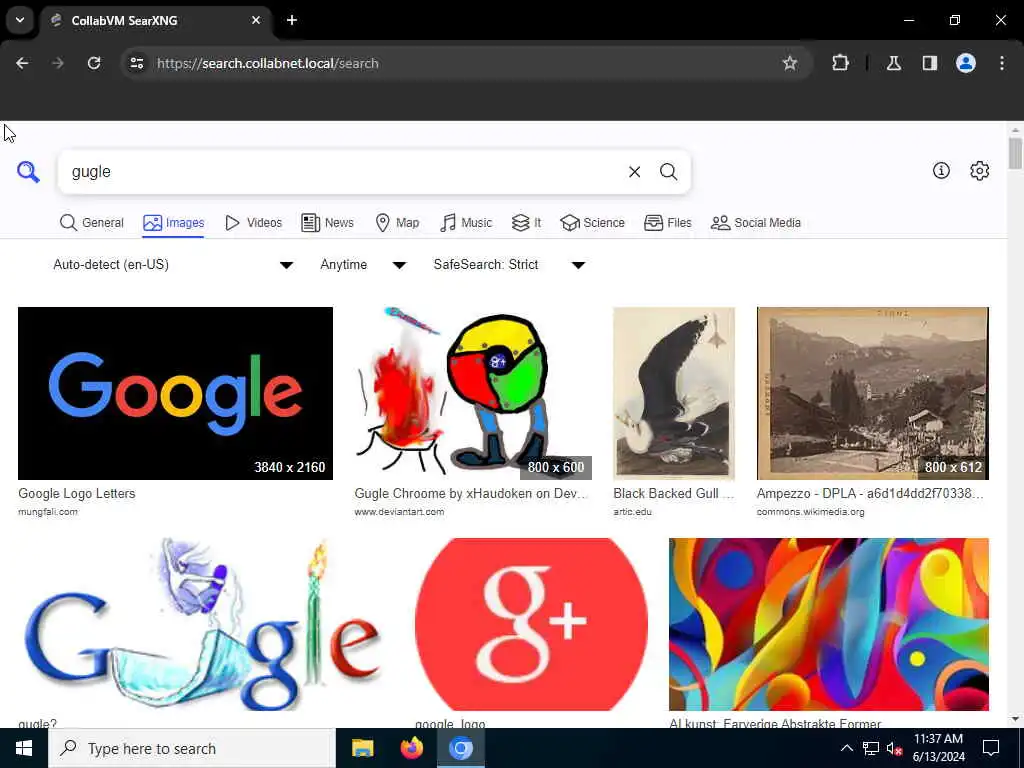Image resolution: width=1024 pixels, height=768 pixels.
Task: Click the Google Logo Letters title
Action: pos(76,494)
